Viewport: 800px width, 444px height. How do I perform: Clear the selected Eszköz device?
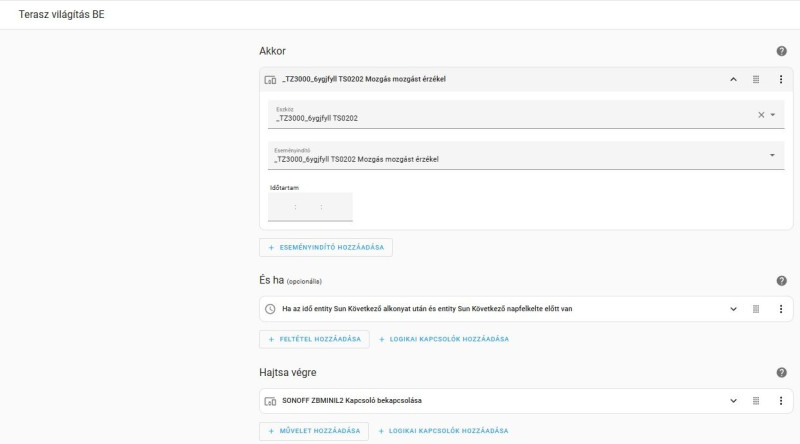point(760,115)
